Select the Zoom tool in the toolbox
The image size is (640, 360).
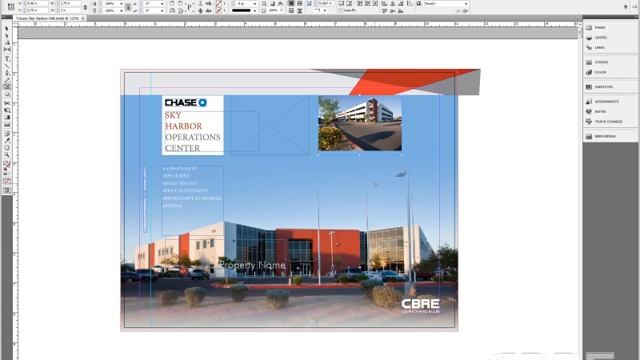point(7,155)
